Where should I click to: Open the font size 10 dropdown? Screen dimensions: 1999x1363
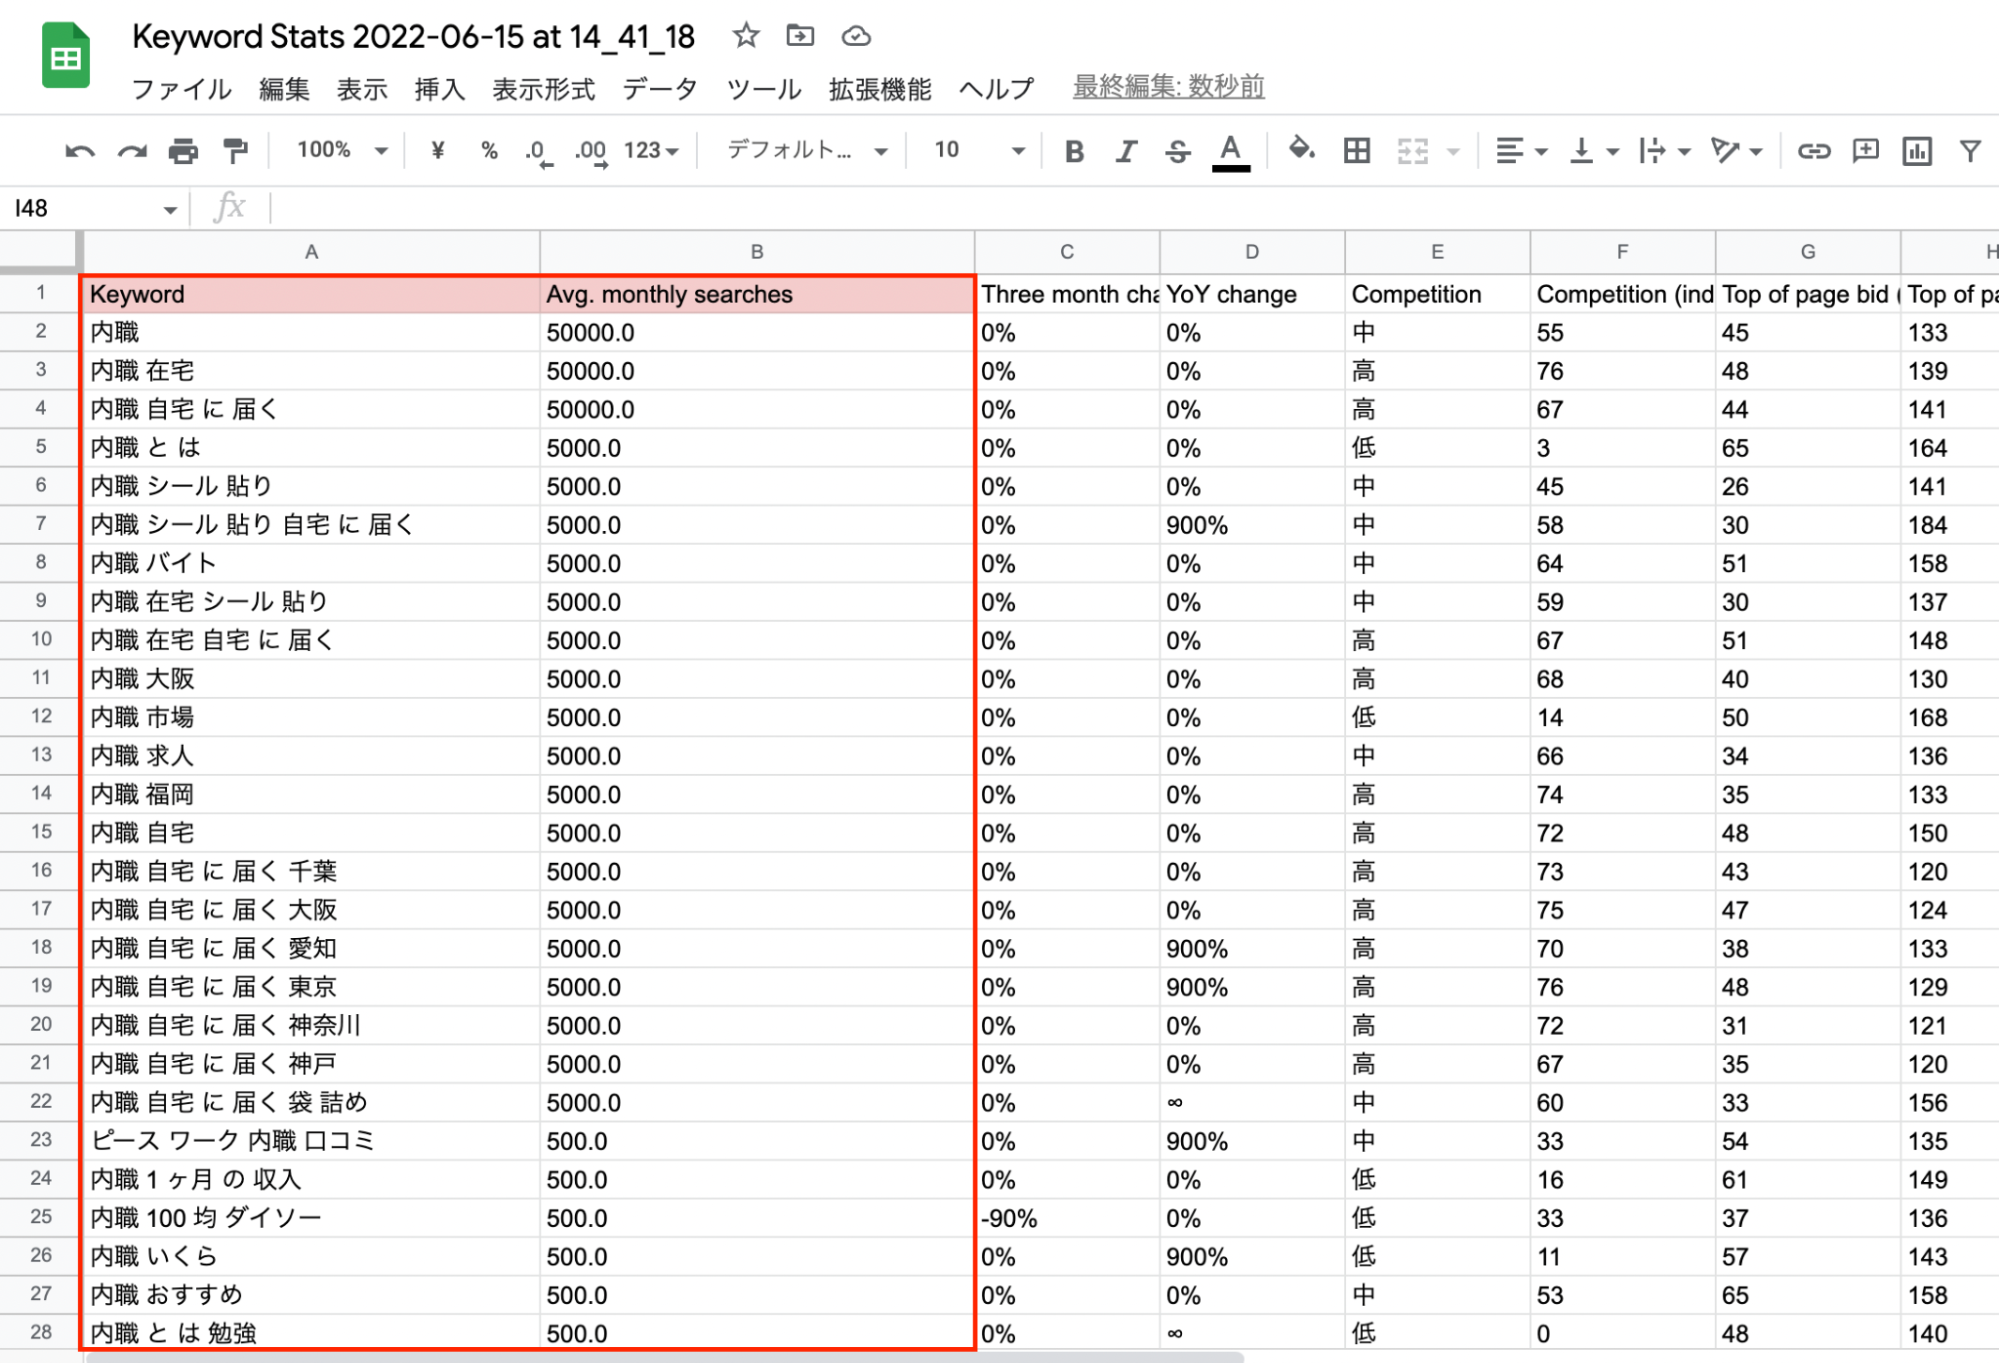coord(978,151)
